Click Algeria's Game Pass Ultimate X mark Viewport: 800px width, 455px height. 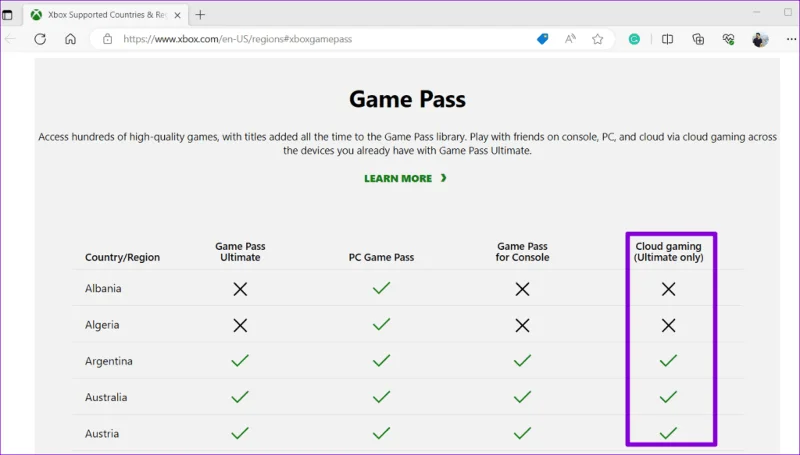[240, 325]
